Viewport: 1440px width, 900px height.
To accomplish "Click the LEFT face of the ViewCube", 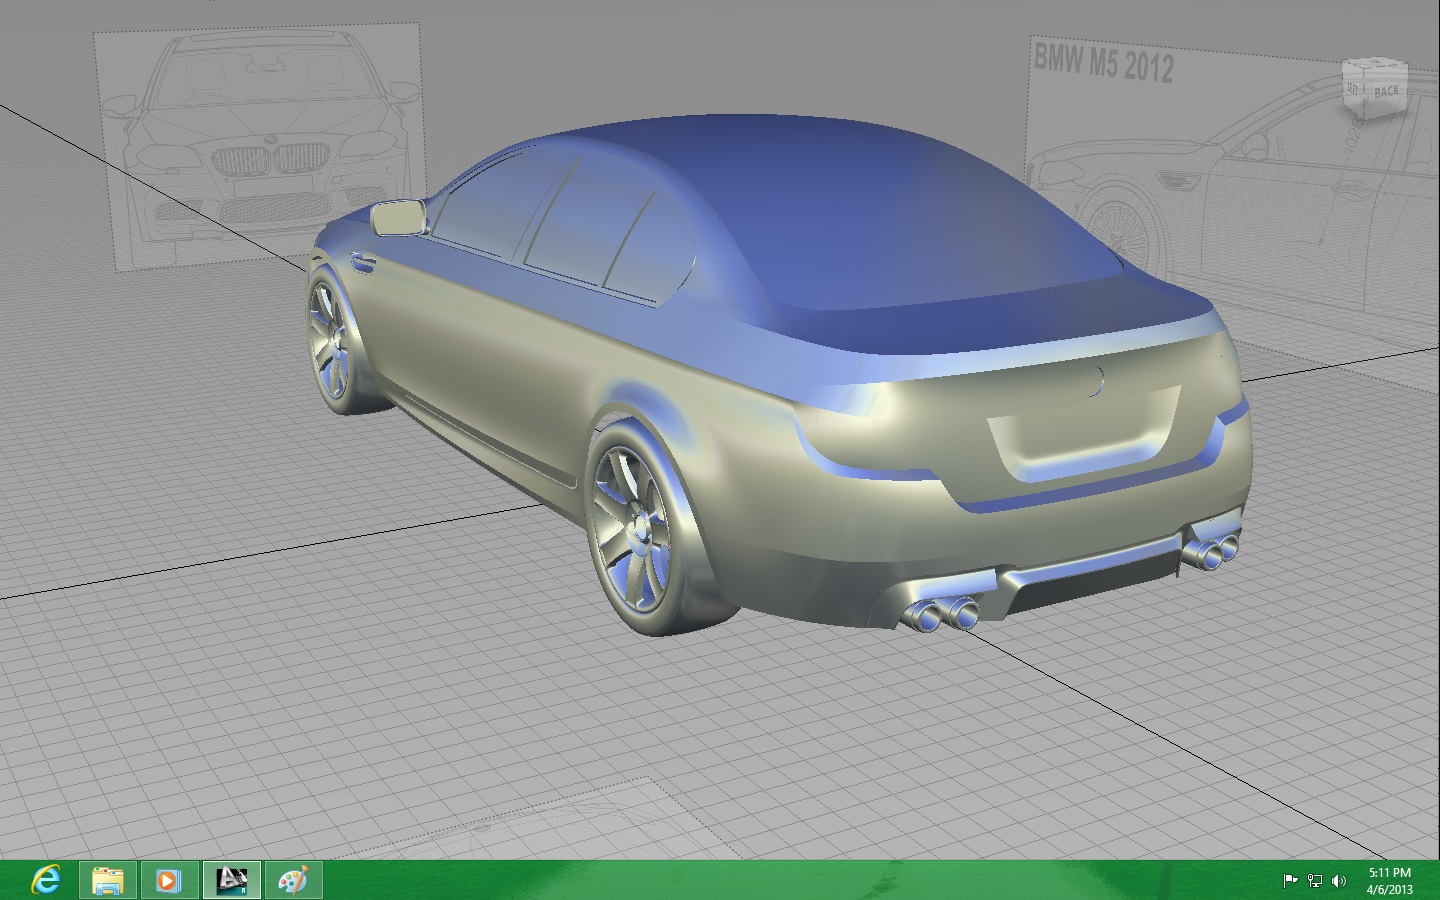I will (x=1352, y=89).
